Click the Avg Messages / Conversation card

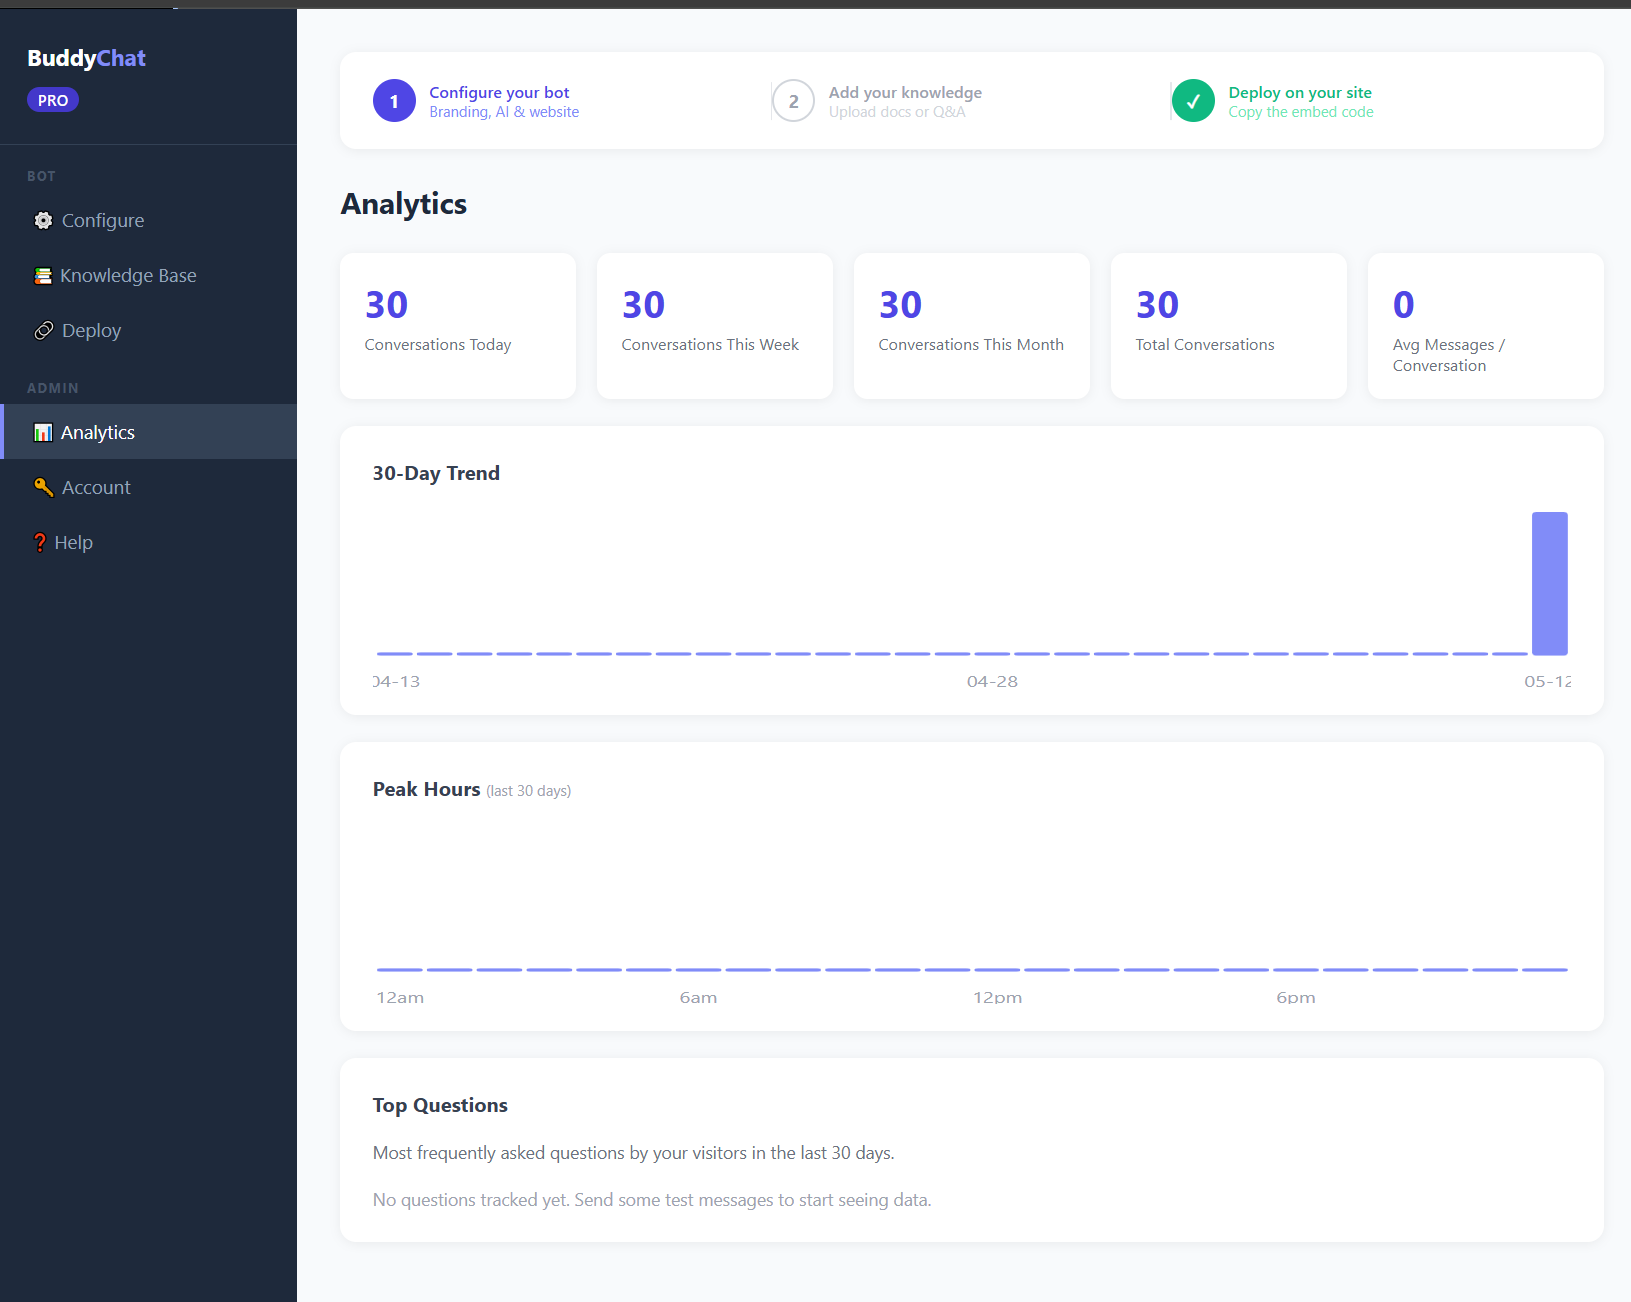1486,326
